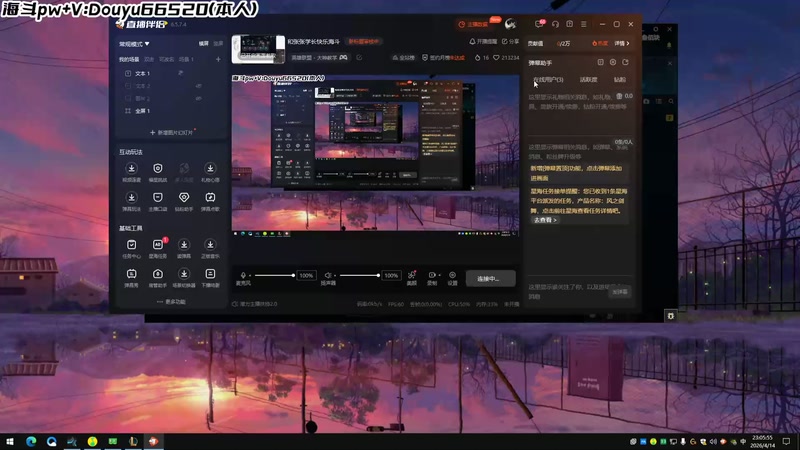
Task: Click the 开播提醒 bell button
Action: (x=483, y=41)
